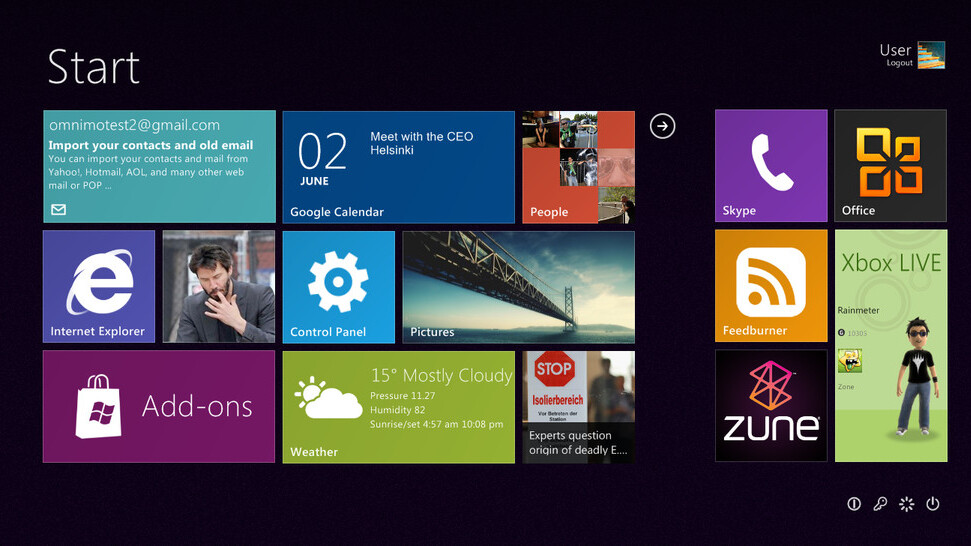Screen dimensions: 971x546
Task: Click the power icon at bottom right
Action: pos(933,504)
